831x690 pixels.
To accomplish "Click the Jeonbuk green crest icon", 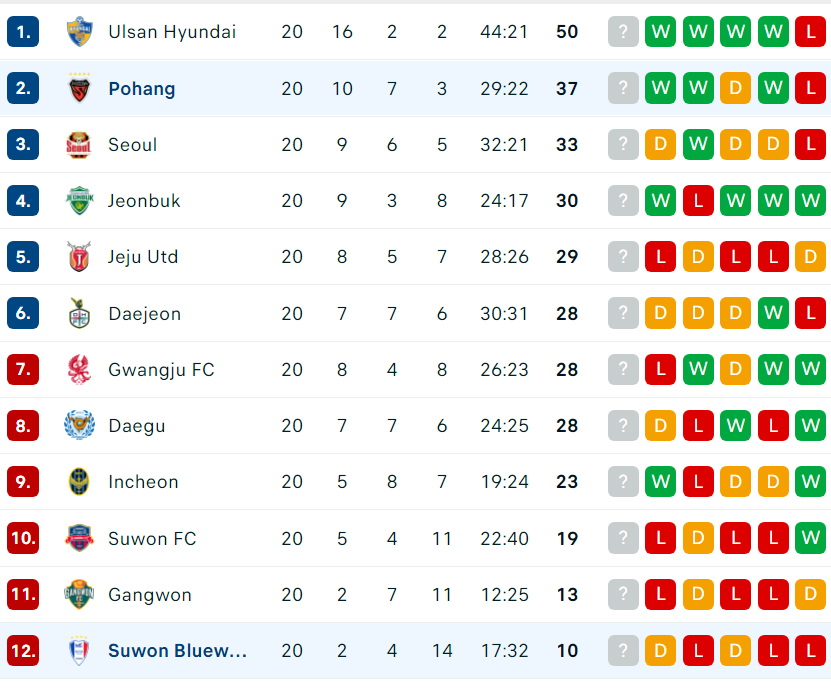I will (x=79, y=200).
